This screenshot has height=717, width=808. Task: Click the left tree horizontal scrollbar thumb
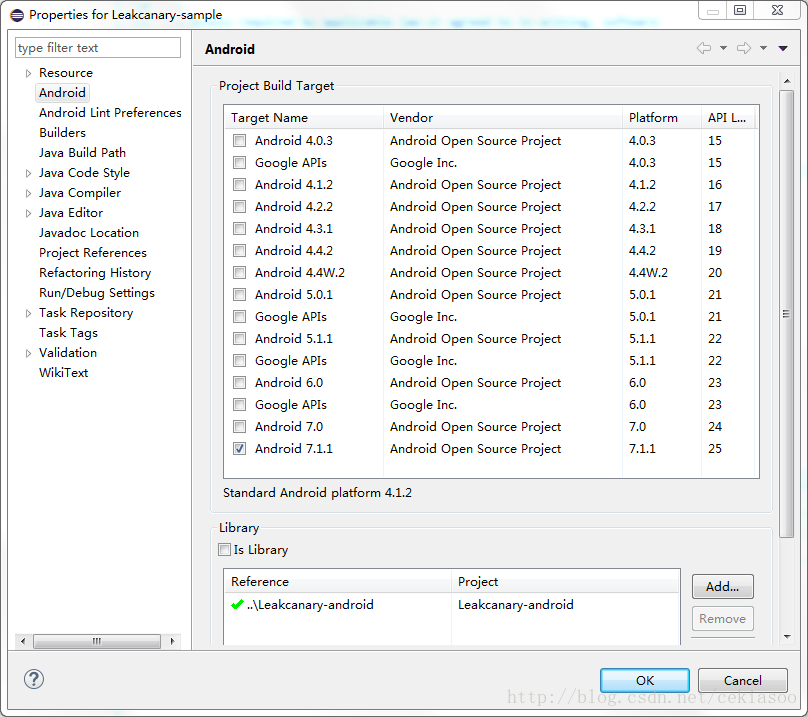point(97,641)
